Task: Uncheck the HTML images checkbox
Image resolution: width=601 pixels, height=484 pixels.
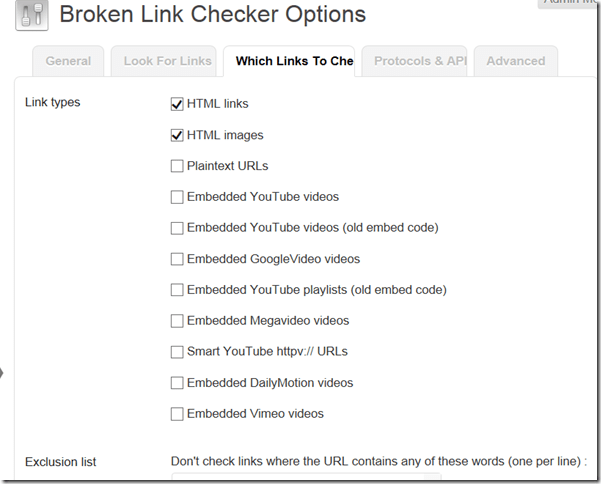Action: (177, 135)
